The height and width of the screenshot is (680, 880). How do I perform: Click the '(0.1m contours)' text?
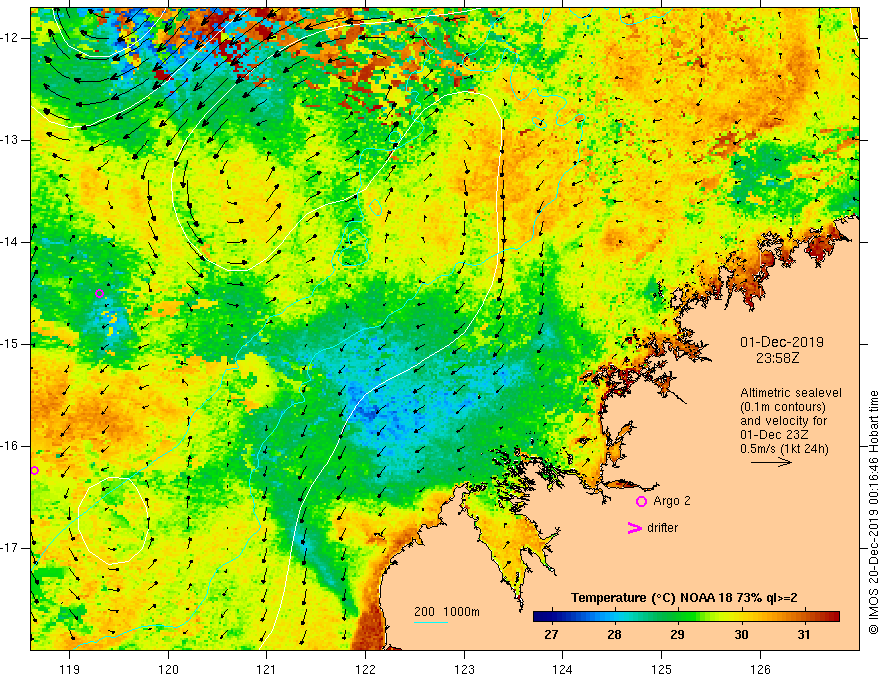[783, 407]
